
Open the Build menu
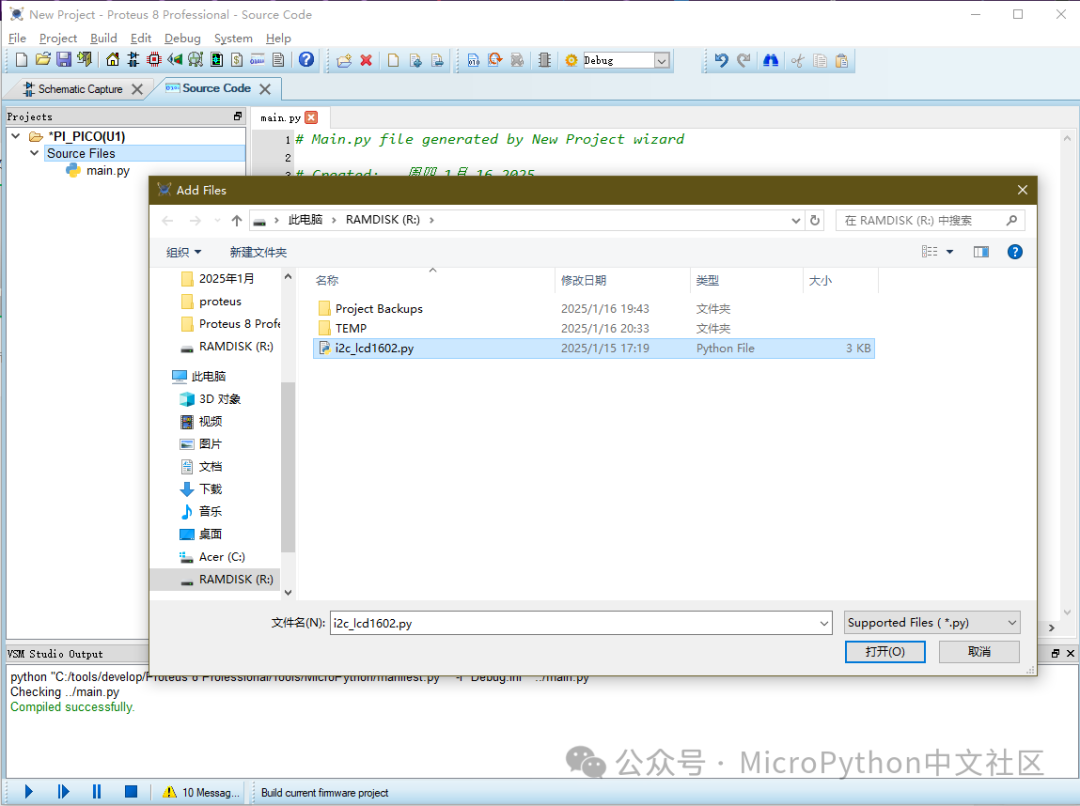click(103, 38)
